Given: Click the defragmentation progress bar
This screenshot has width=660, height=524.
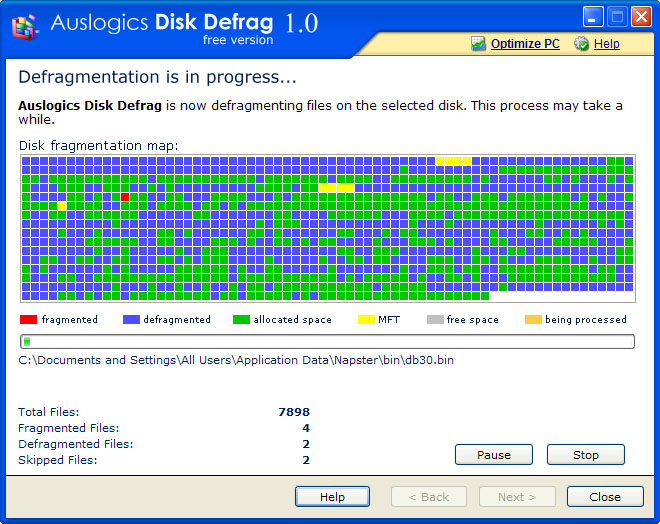Looking at the screenshot, I should 327,341.
